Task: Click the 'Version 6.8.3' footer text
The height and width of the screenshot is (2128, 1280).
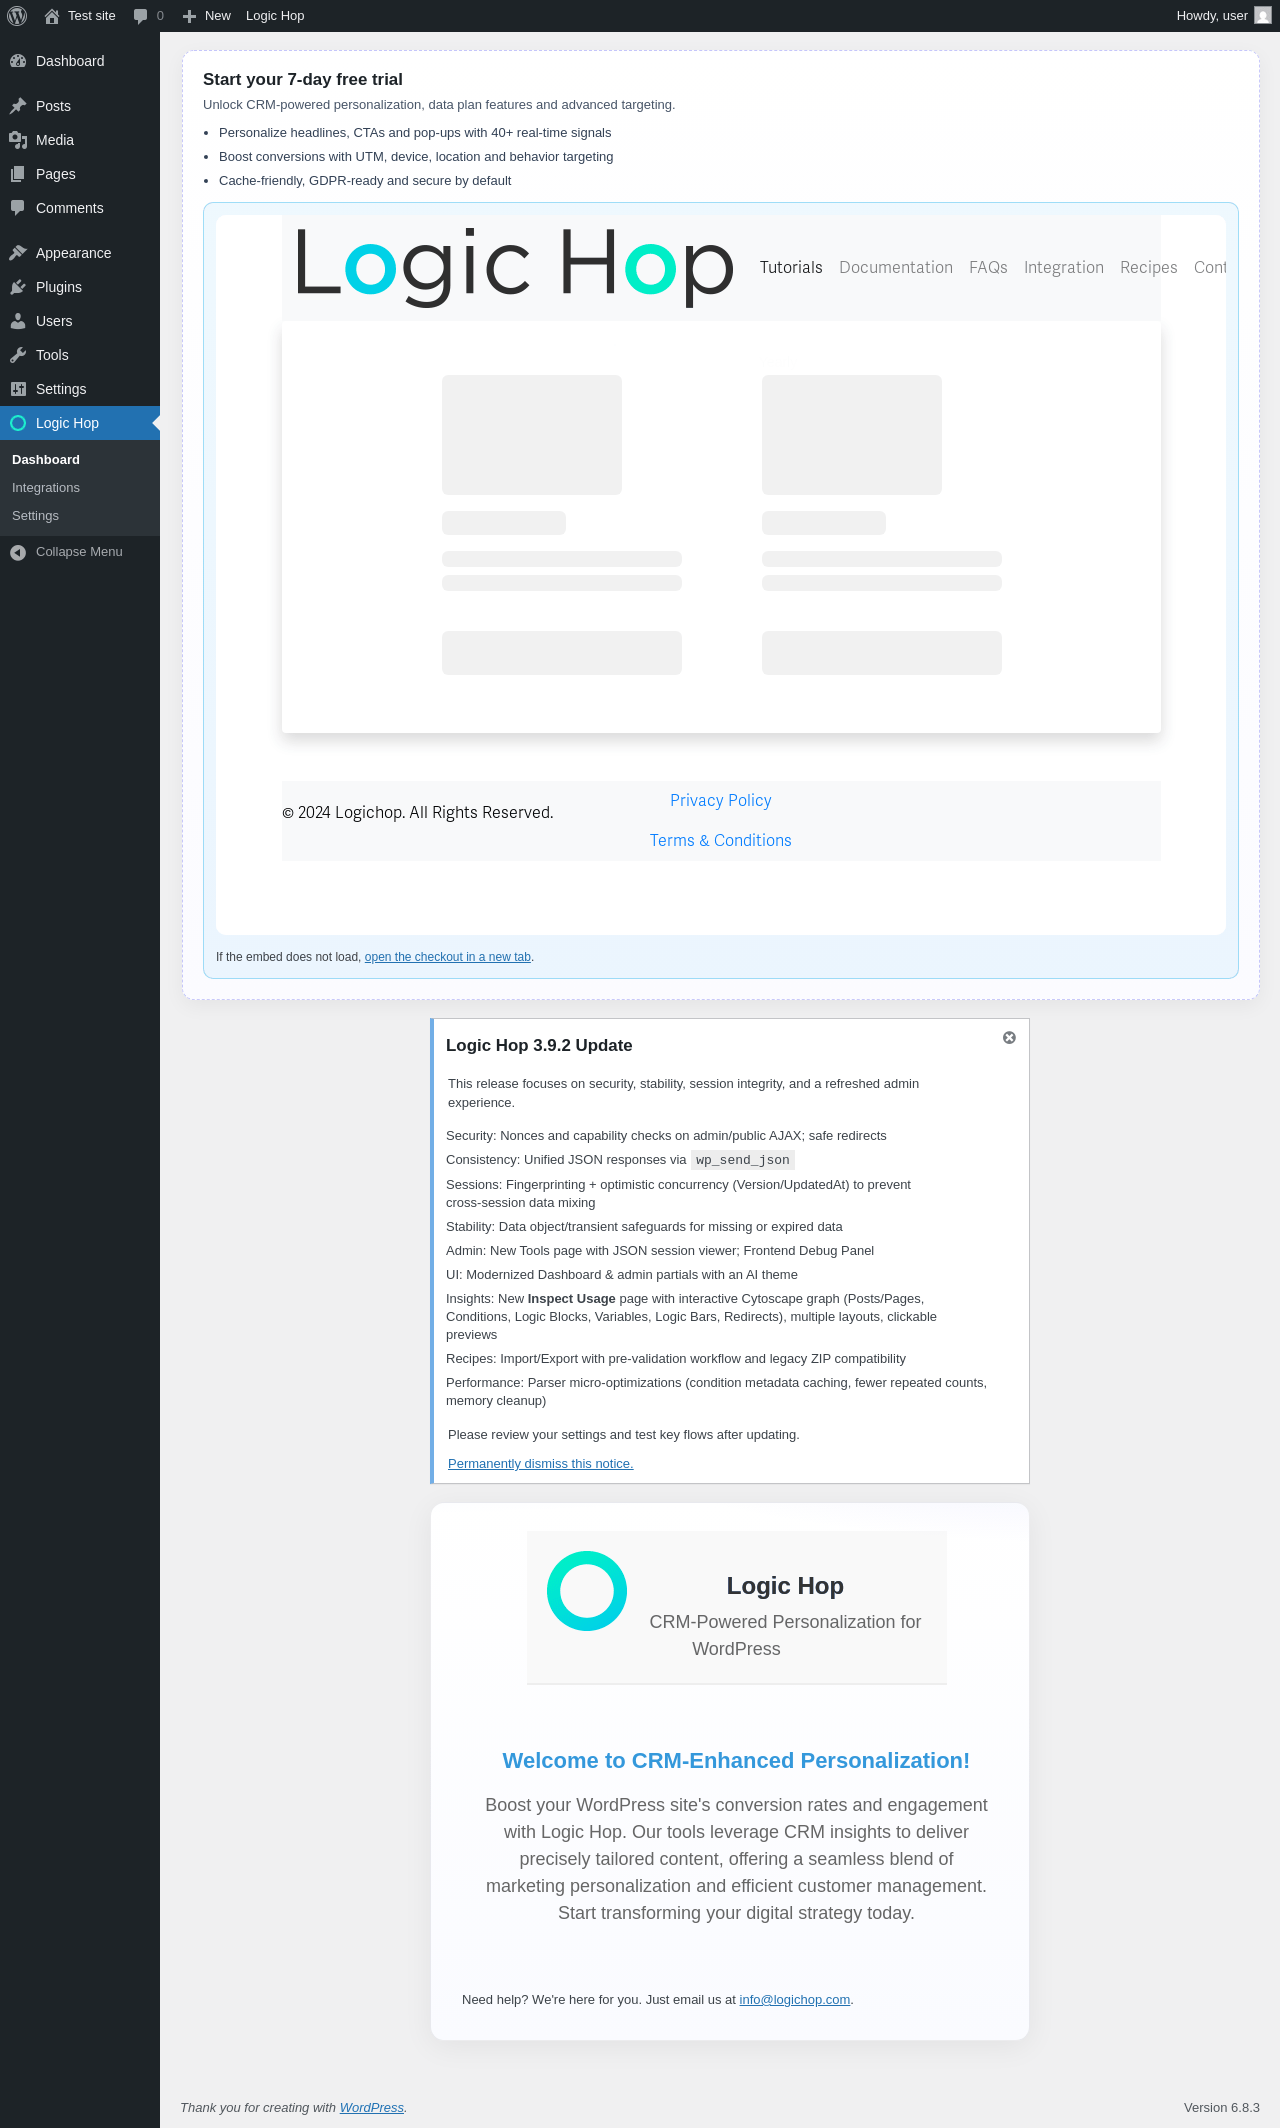Action: coord(1222,2107)
